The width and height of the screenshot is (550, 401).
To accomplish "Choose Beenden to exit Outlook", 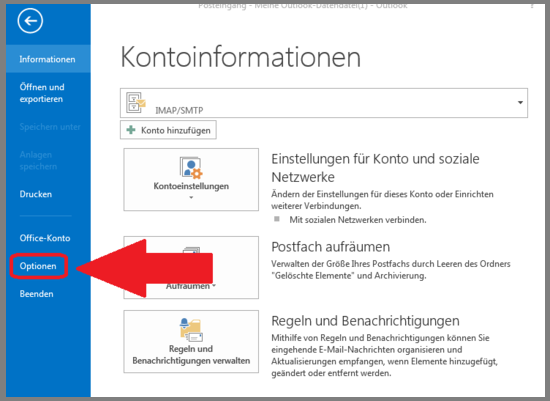I will pyautogui.click(x=36, y=294).
